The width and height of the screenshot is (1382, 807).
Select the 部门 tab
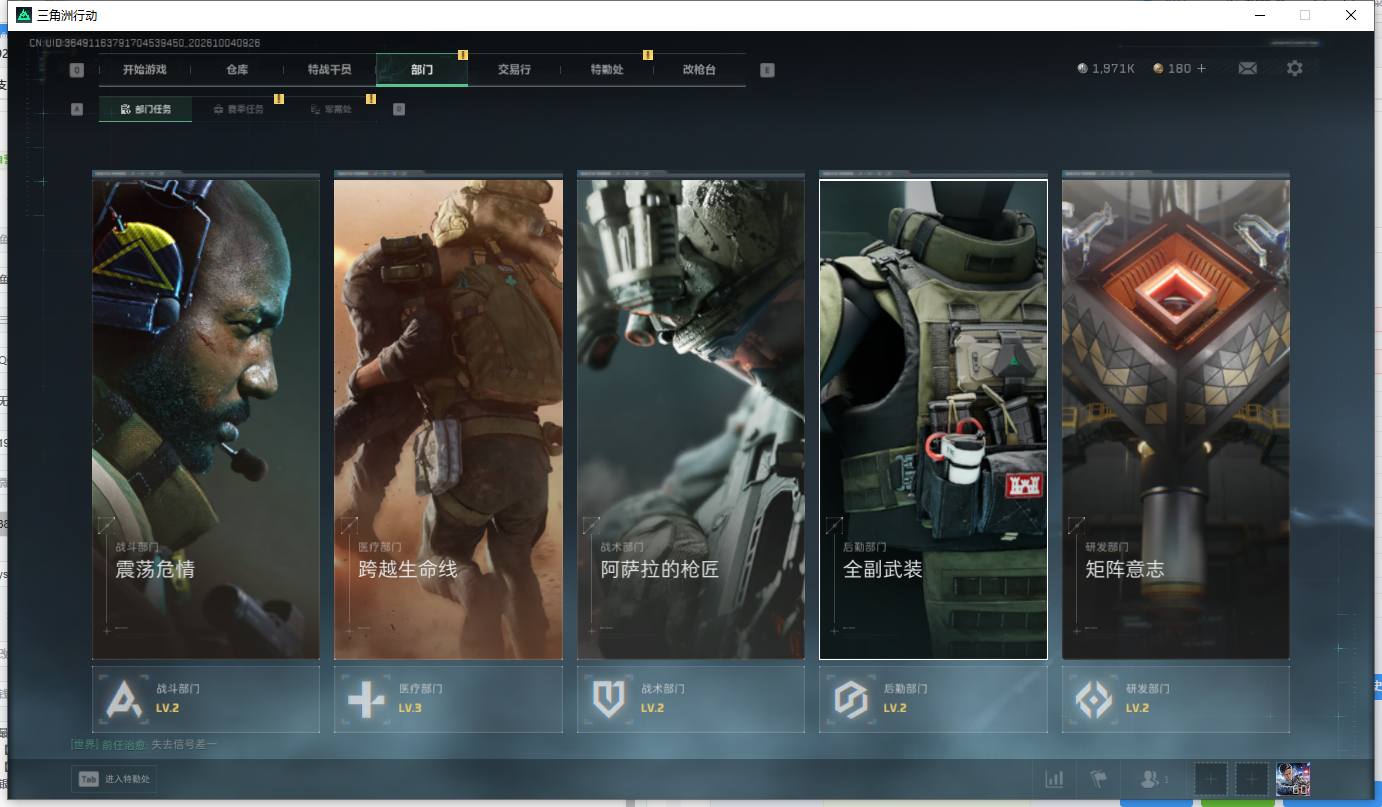(422, 70)
